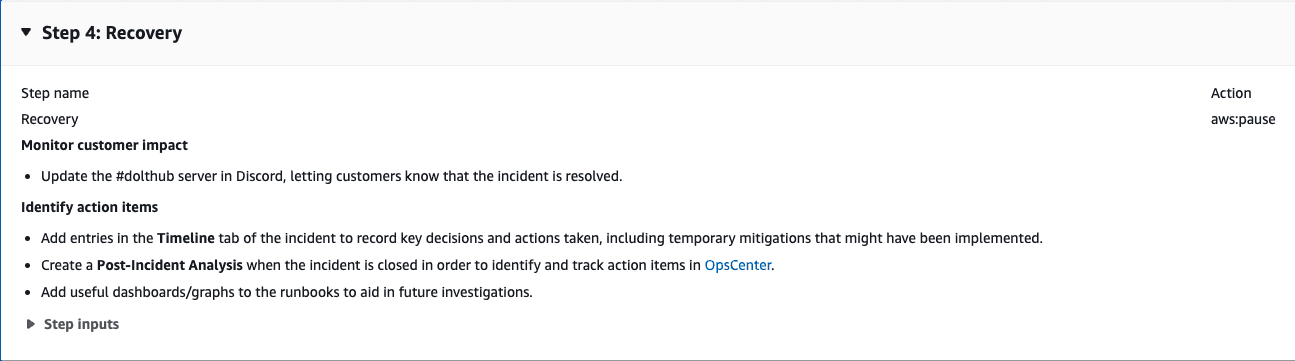Expand the Step inputs disclosure triangle
This screenshot has width=1295, height=361.
(x=33, y=324)
